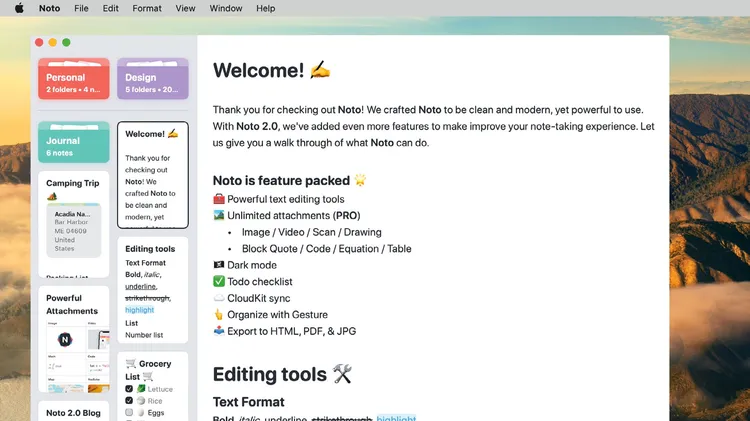Click the cloud emoji before CloudKit sync
Viewport: 750px width, 421px height.
[x=219, y=298]
